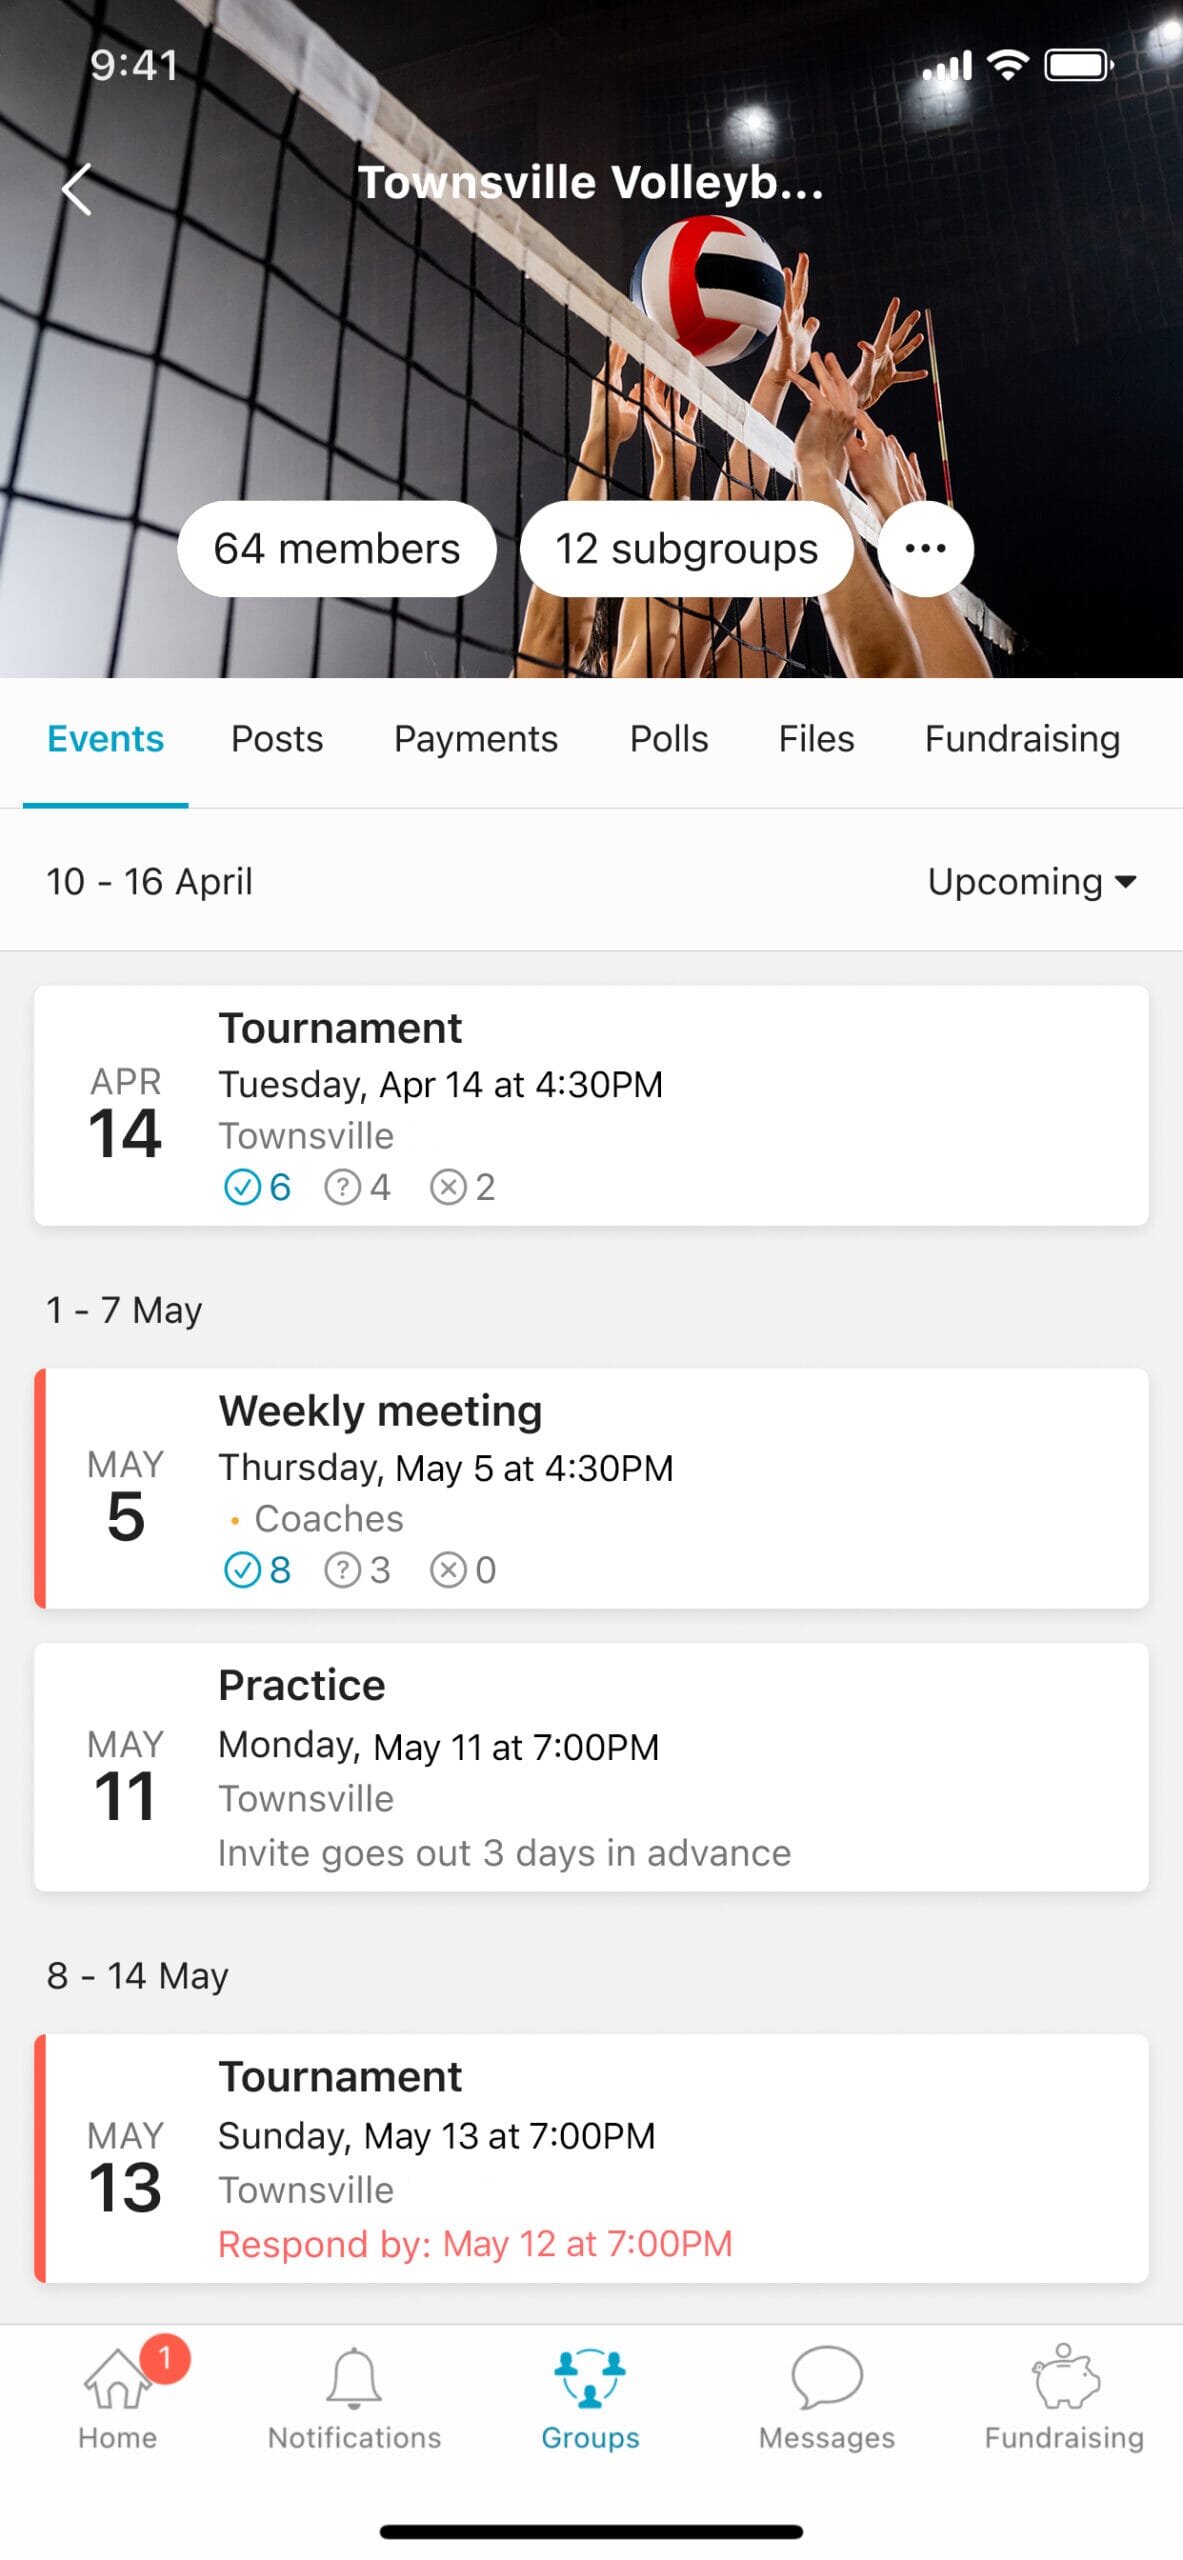Tap going count on Apr 14 Tournament

click(x=257, y=1187)
